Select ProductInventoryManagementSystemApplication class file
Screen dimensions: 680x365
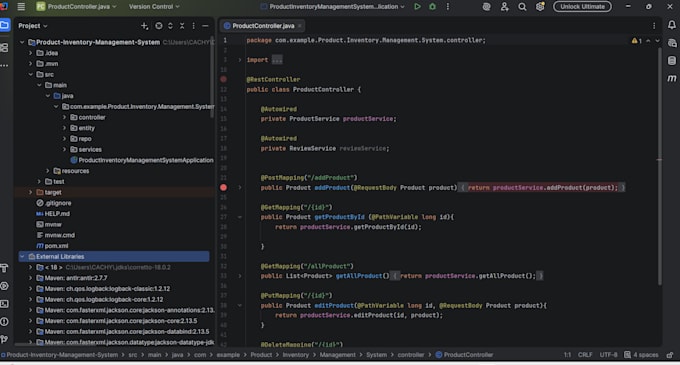pos(142,160)
